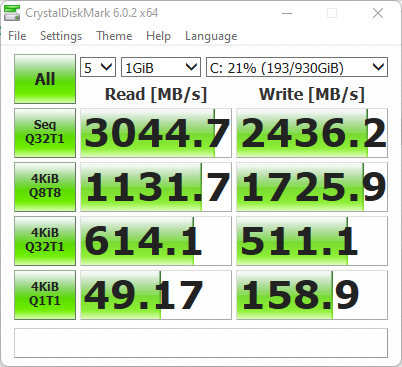Screen dimensions: 402x367
Task: Start the Seq Q32T1 test
Action: [45, 133]
